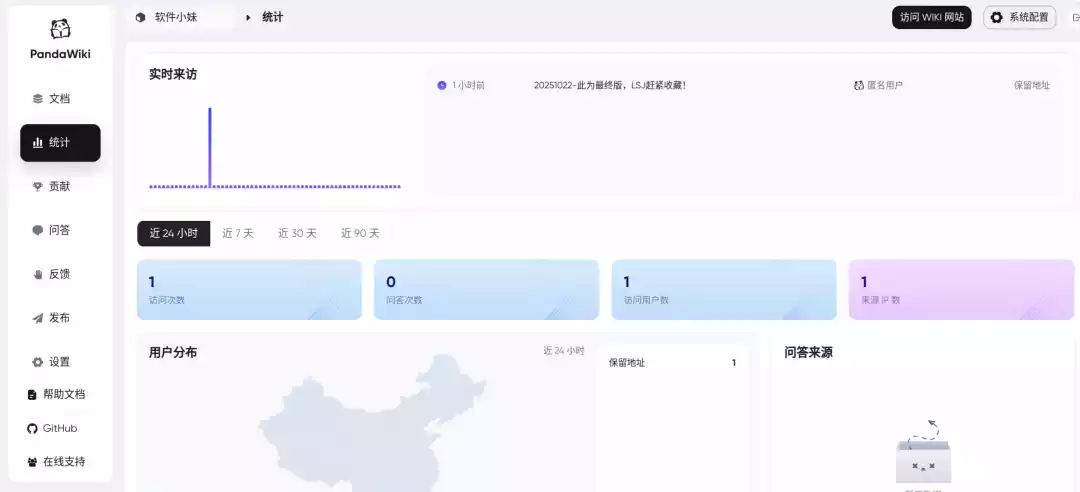1080x492 pixels.
Task: Select the 统计 statistics menu item
Action: (60, 143)
